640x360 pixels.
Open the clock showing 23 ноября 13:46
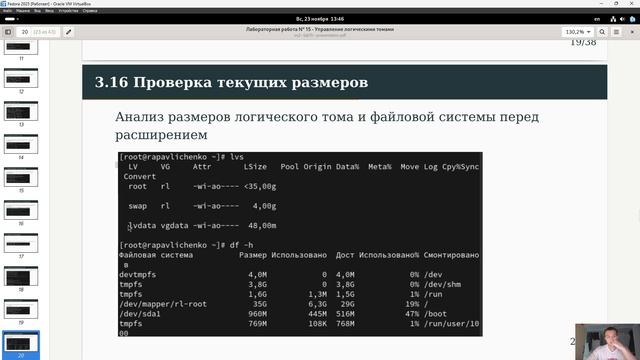click(x=320, y=19)
